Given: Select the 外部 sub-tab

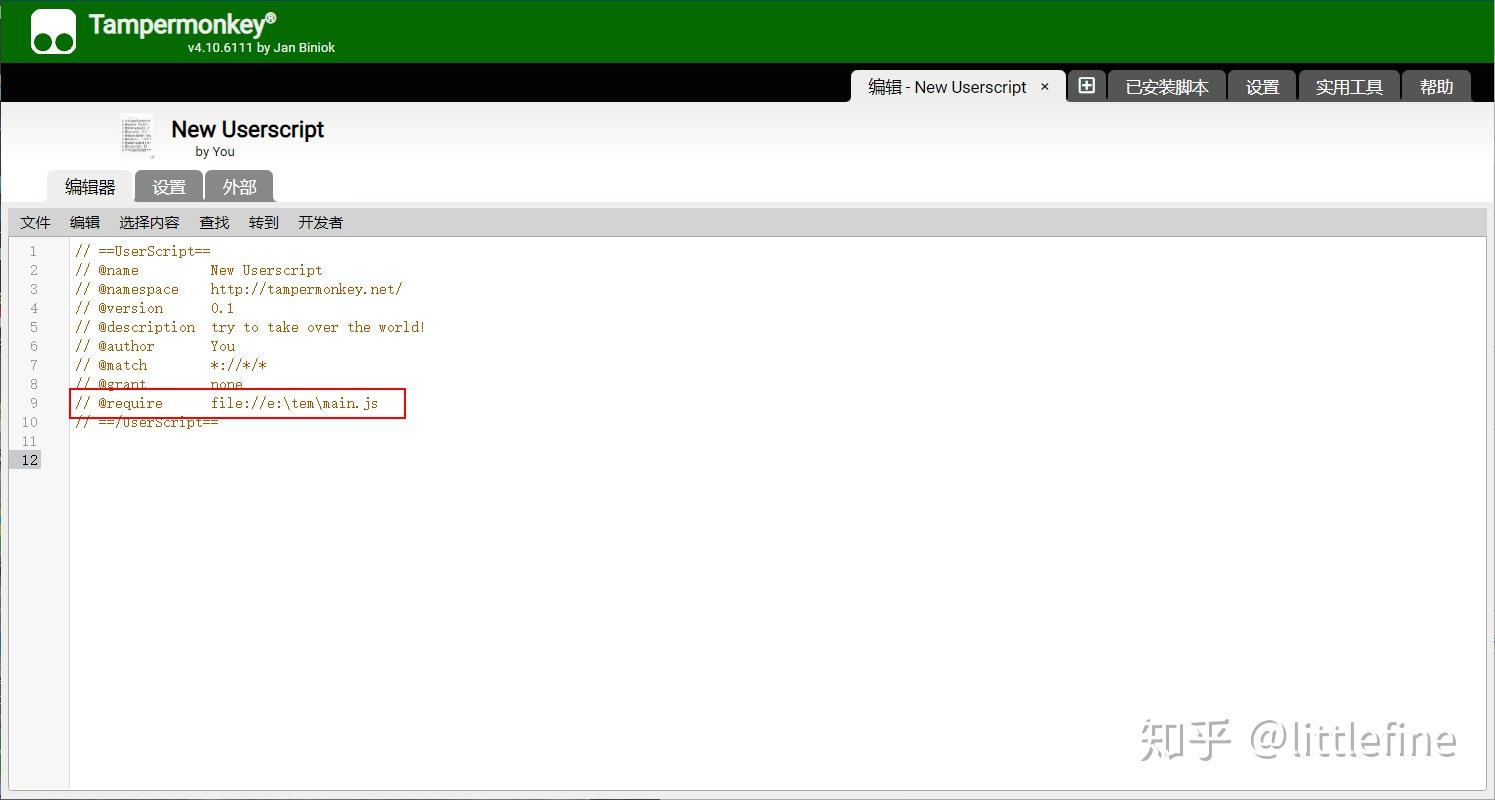Looking at the screenshot, I should coord(239,187).
